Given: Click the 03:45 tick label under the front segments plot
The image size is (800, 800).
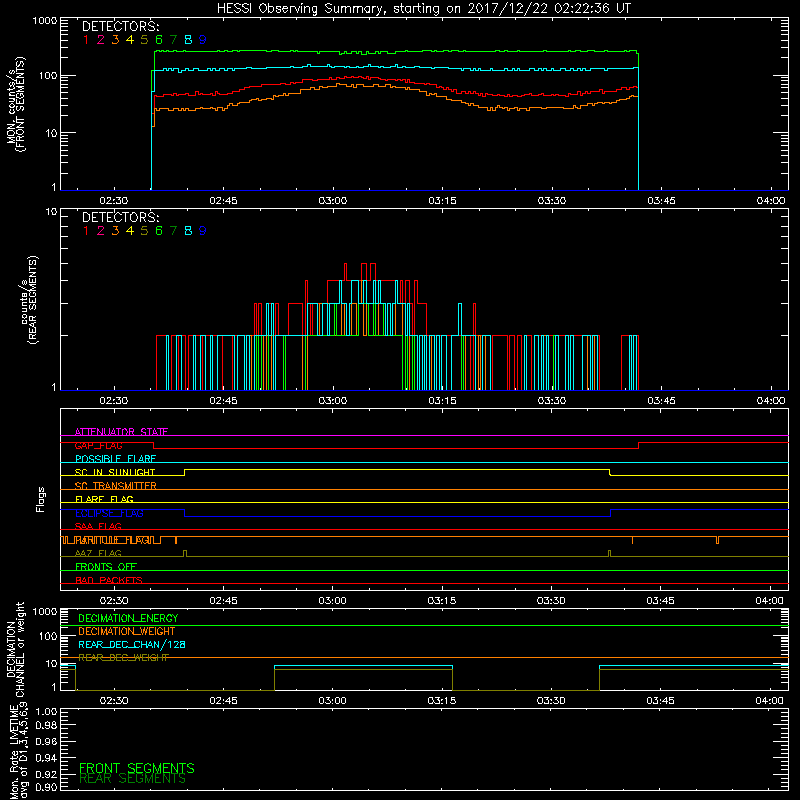Looking at the screenshot, I should 661,201.
